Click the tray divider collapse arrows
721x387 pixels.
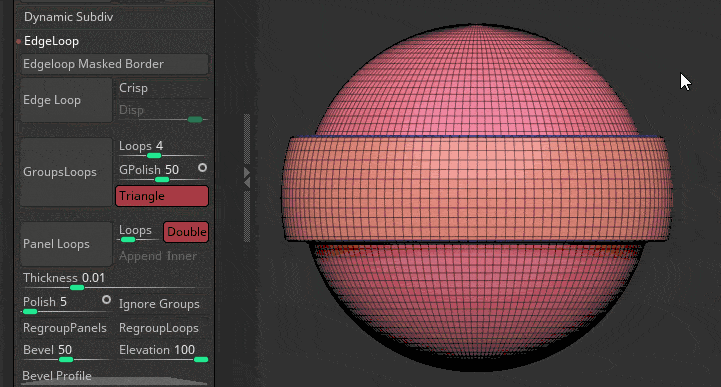click(x=247, y=178)
